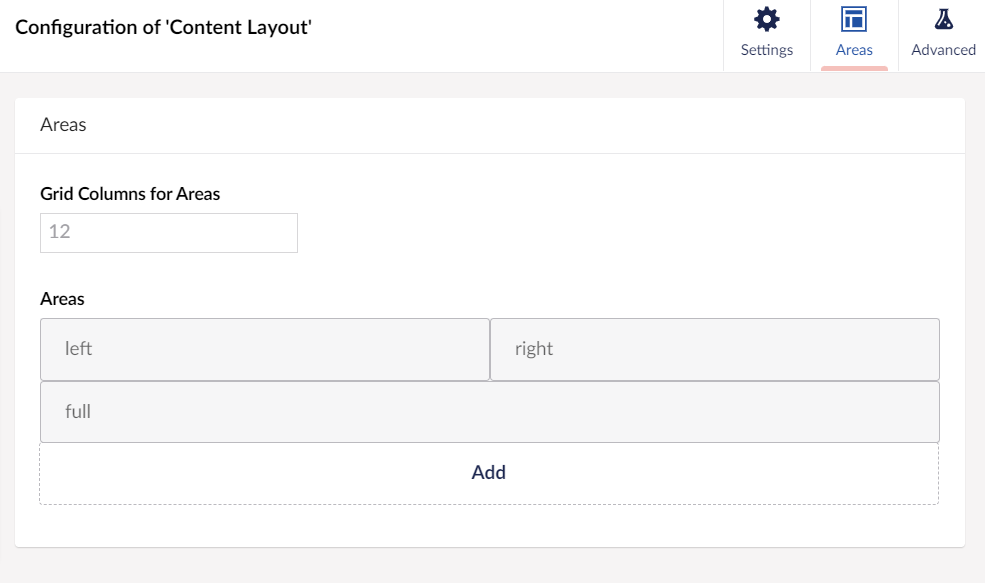Focus the Grid Columns for Areas field
This screenshot has height=583, width=985.
pyautogui.click(x=169, y=232)
